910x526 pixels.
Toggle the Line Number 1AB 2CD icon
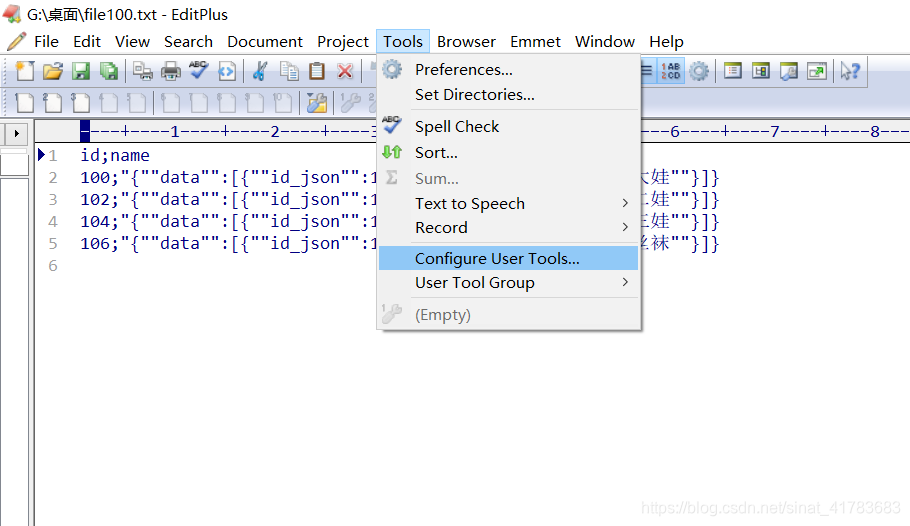670,71
